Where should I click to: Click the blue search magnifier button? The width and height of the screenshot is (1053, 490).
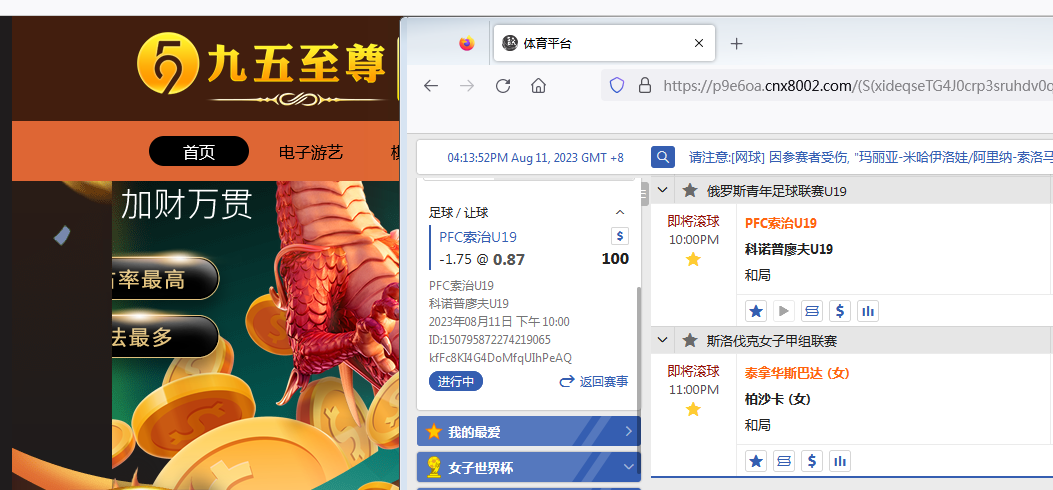point(663,158)
